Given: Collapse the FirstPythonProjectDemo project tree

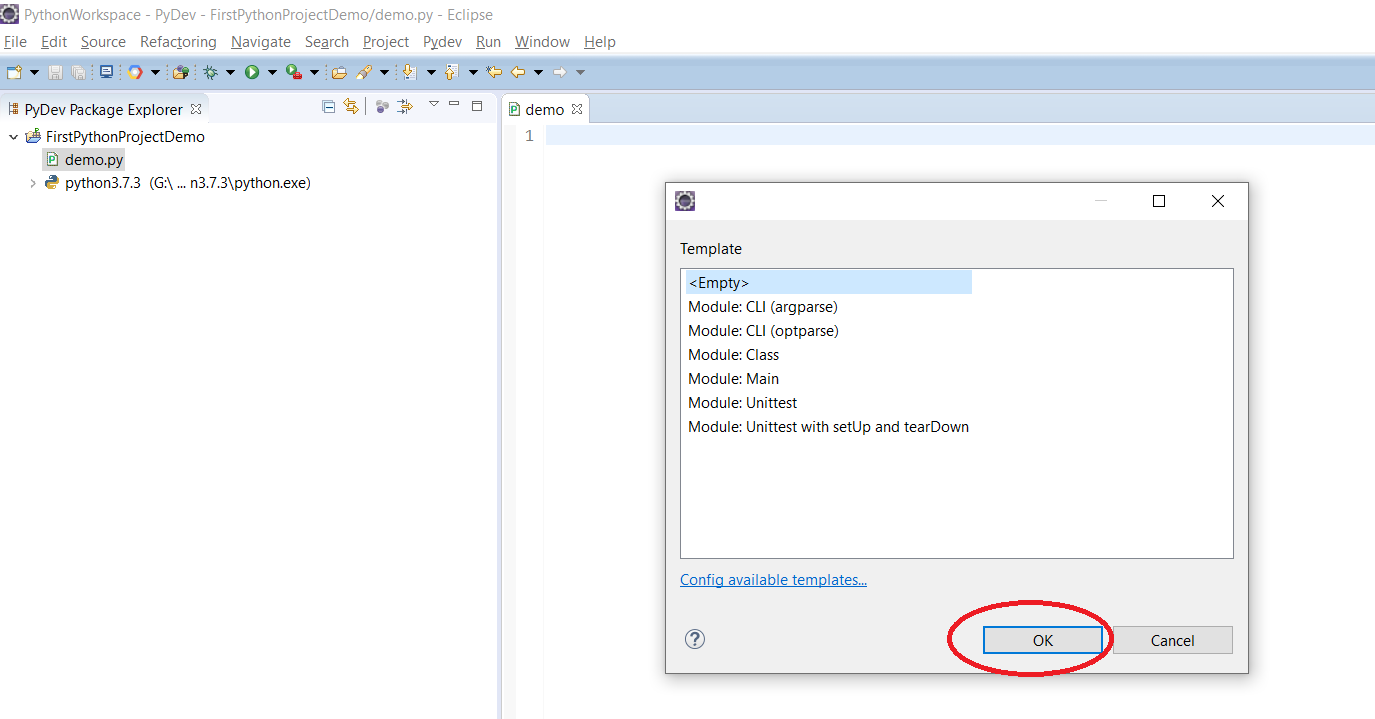Looking at the screenshot, I should (13, 137).
